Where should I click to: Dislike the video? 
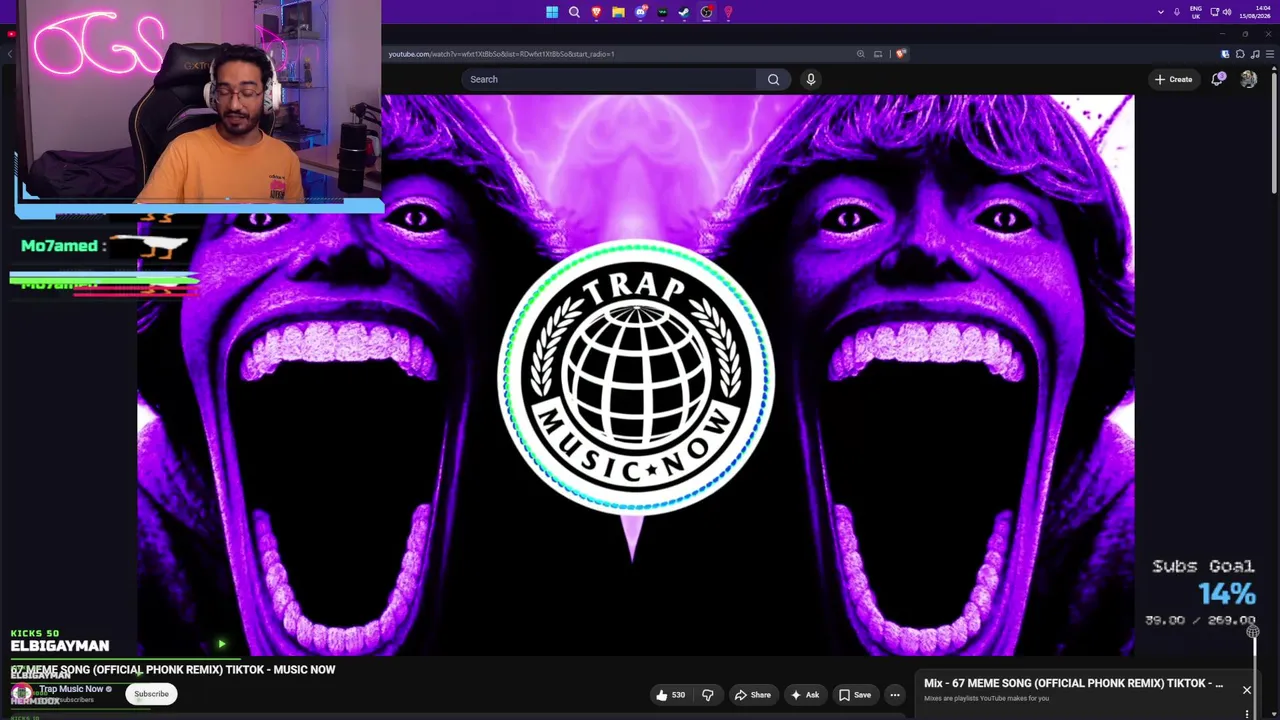coord(708,695)
